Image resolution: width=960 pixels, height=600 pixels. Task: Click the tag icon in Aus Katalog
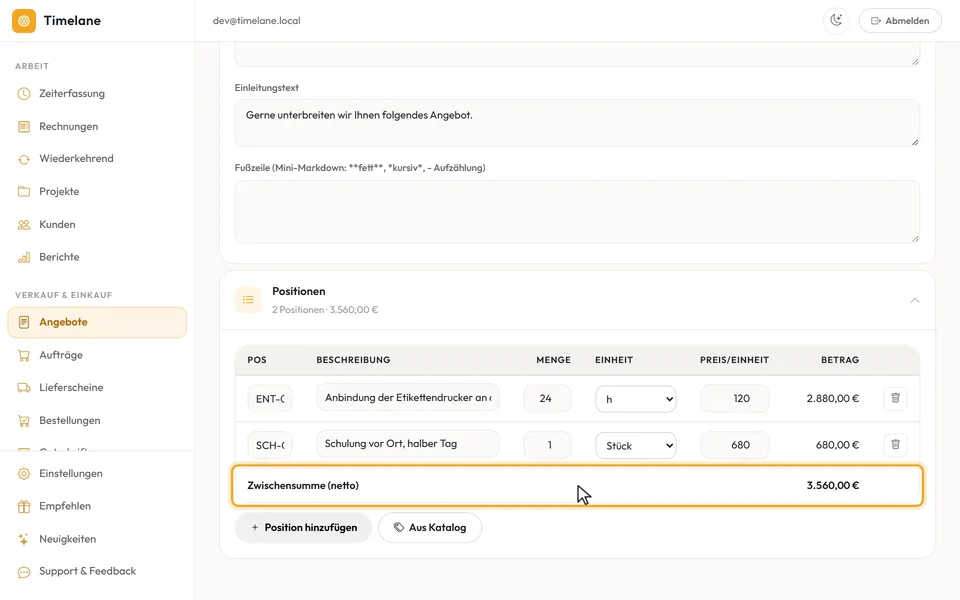click(399, 528)
